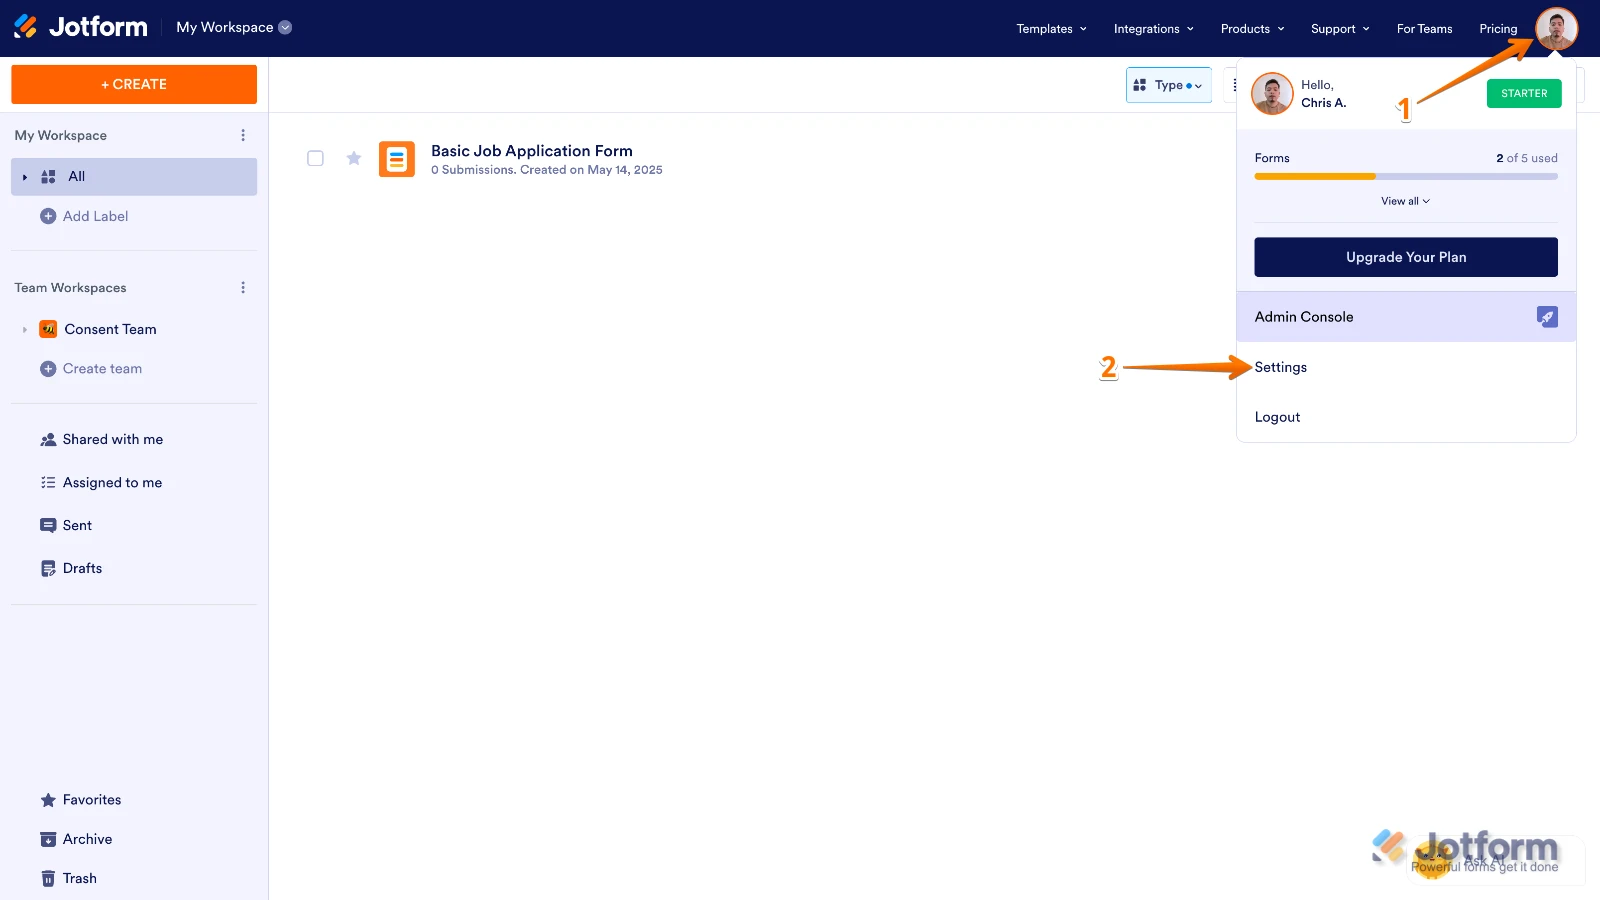Open the Sent messages icon
Viewport: 1600px width, 900px height.
pos(48,524)
